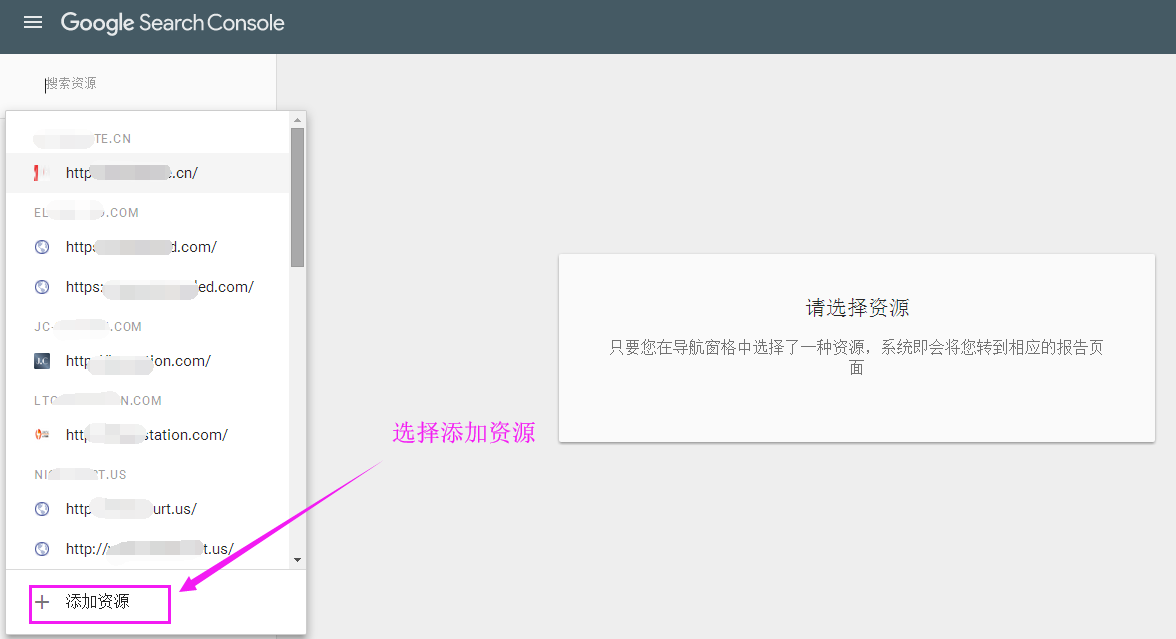1176x639 pixels.
Task: Click the group header ending in N.COM
Action: tap(98, 400)
